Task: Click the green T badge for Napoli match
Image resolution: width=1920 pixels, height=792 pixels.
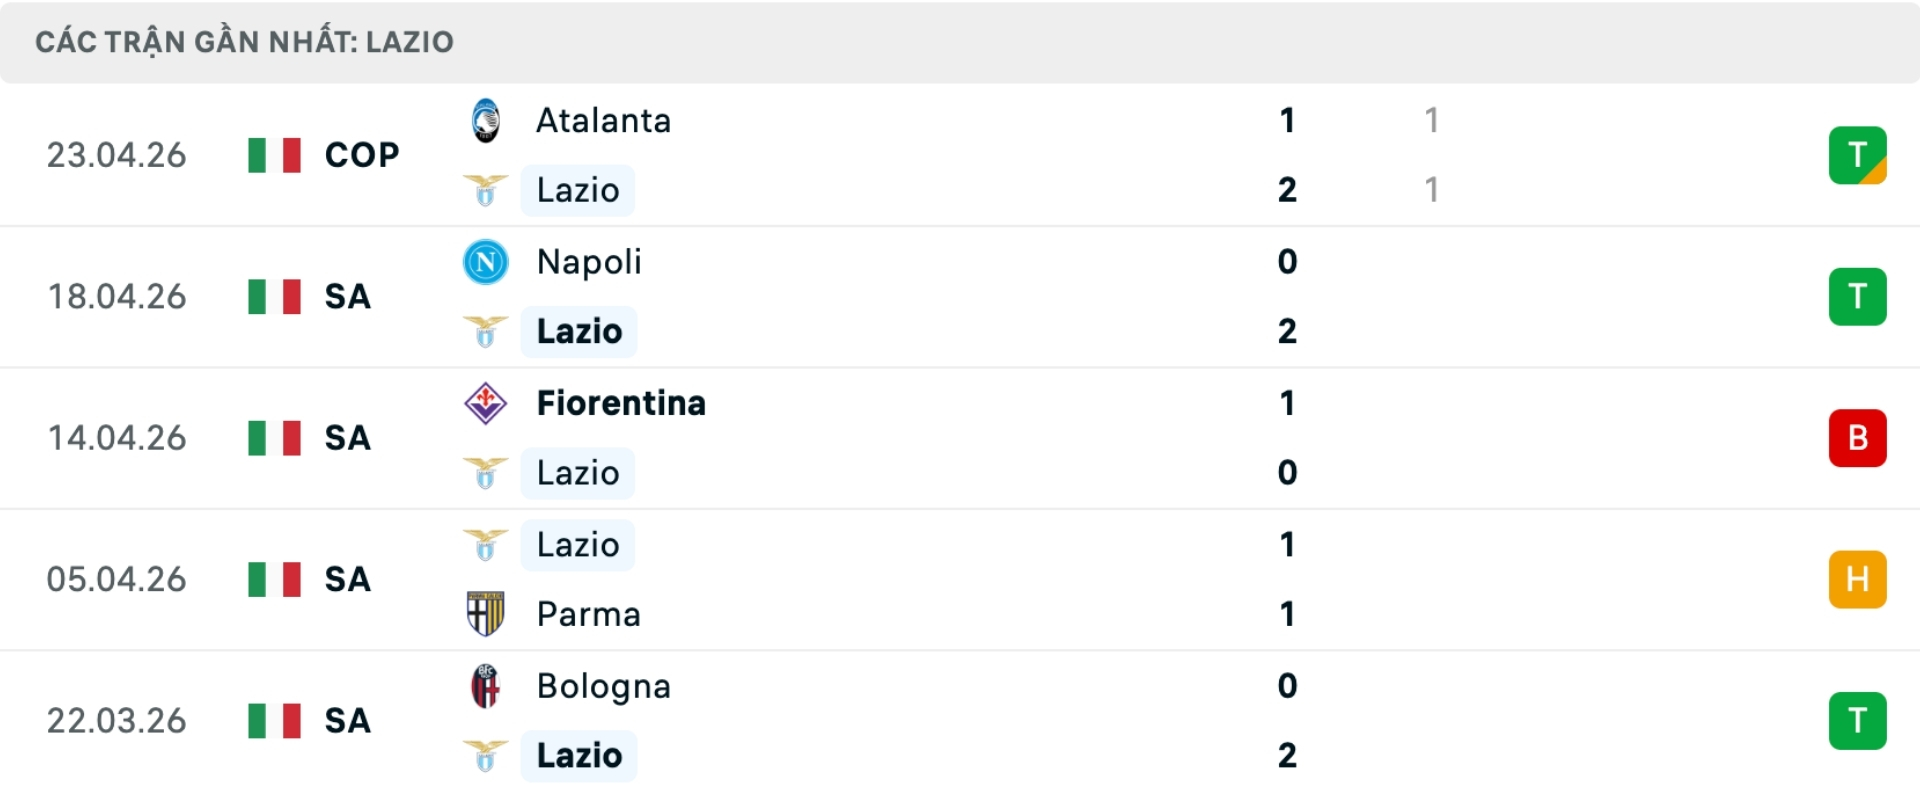Action: 1857,297
